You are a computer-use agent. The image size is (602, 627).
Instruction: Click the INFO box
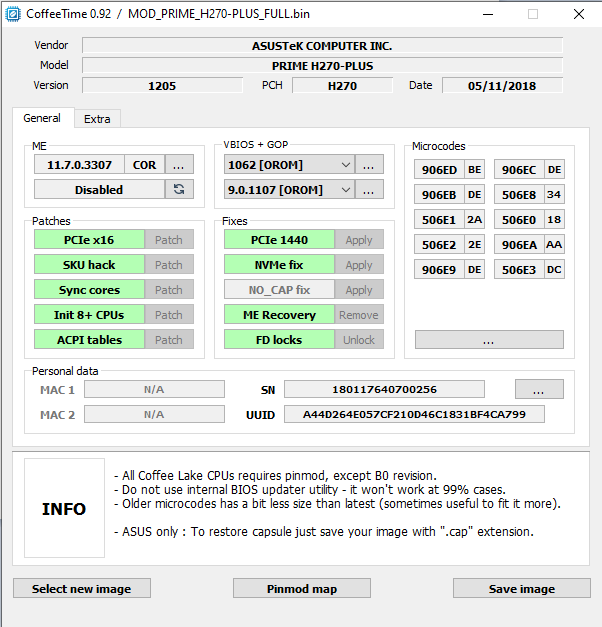click(64, 508)
